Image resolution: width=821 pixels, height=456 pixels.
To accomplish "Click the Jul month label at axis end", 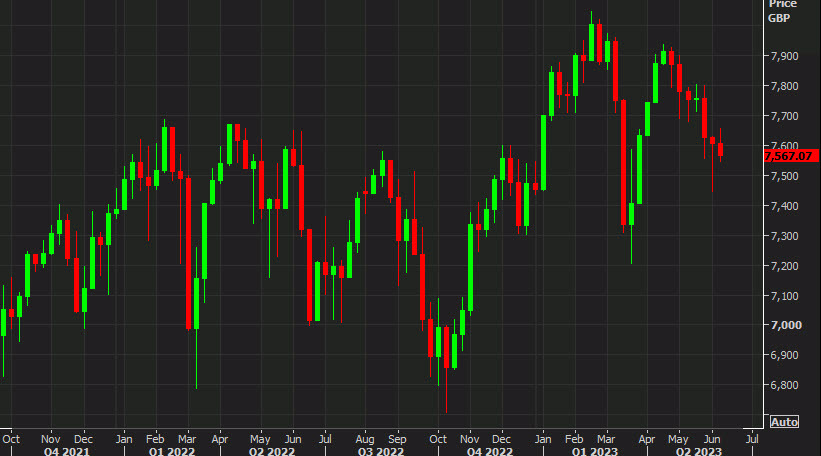I will point(752,439).
